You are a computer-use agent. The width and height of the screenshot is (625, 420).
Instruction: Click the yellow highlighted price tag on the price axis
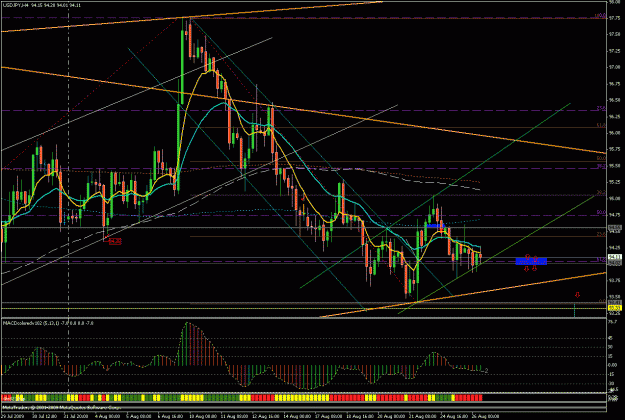(x=614, y=308)
